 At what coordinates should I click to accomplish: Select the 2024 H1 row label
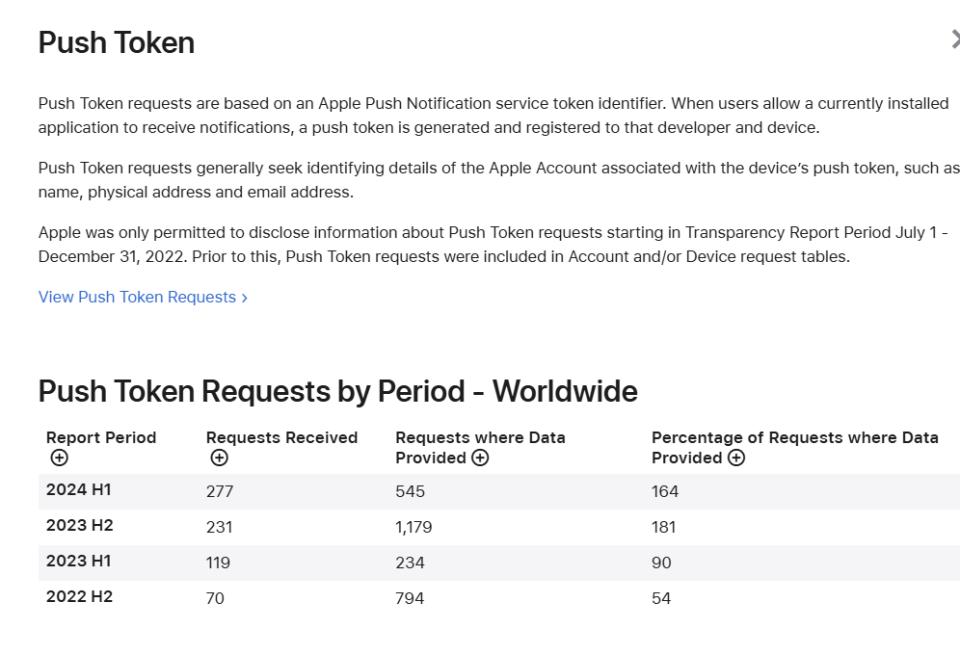78,490
